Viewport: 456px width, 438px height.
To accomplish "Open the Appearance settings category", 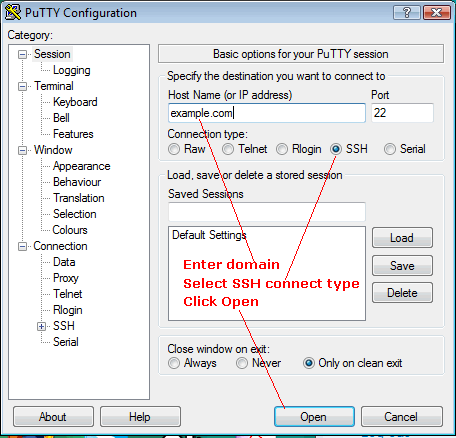I will tap(82, 166).
